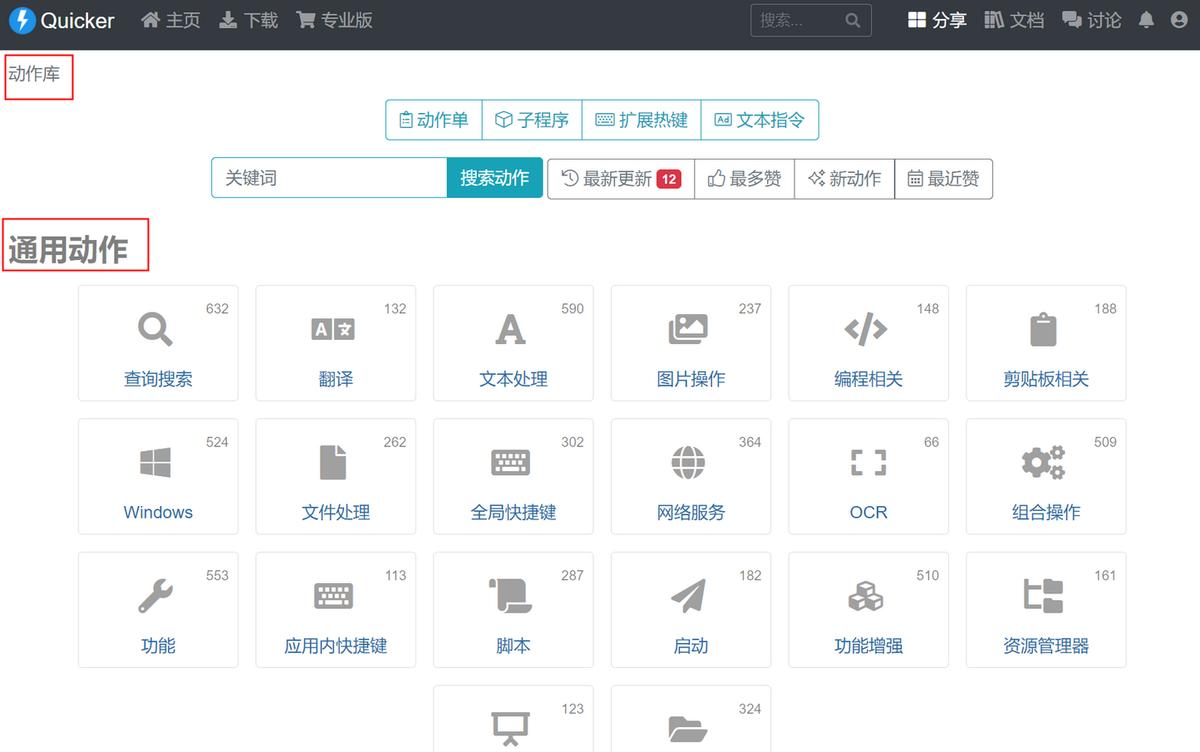Click the notification bell icon
1200x752 pixels.
[1147, 20]
